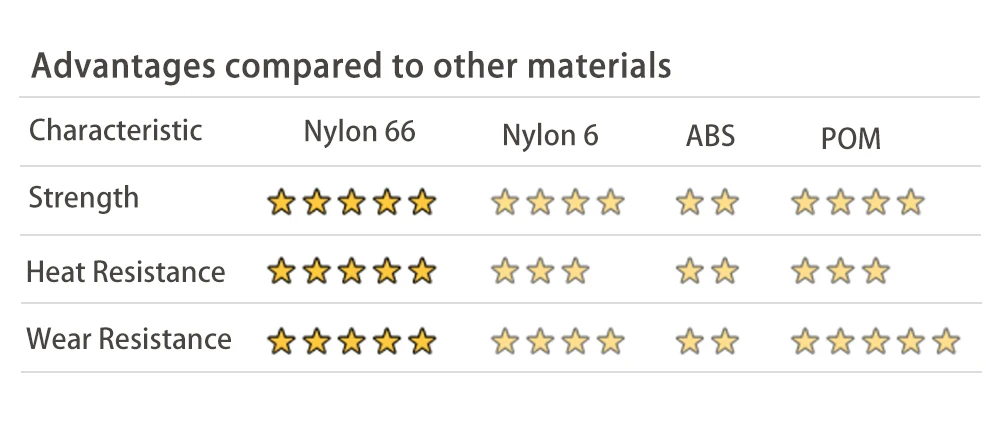Screen dimensions: 1000x424
Task: Click the fourth star in Nylon 6 Wear Resistance row
Action: point(611,341)
